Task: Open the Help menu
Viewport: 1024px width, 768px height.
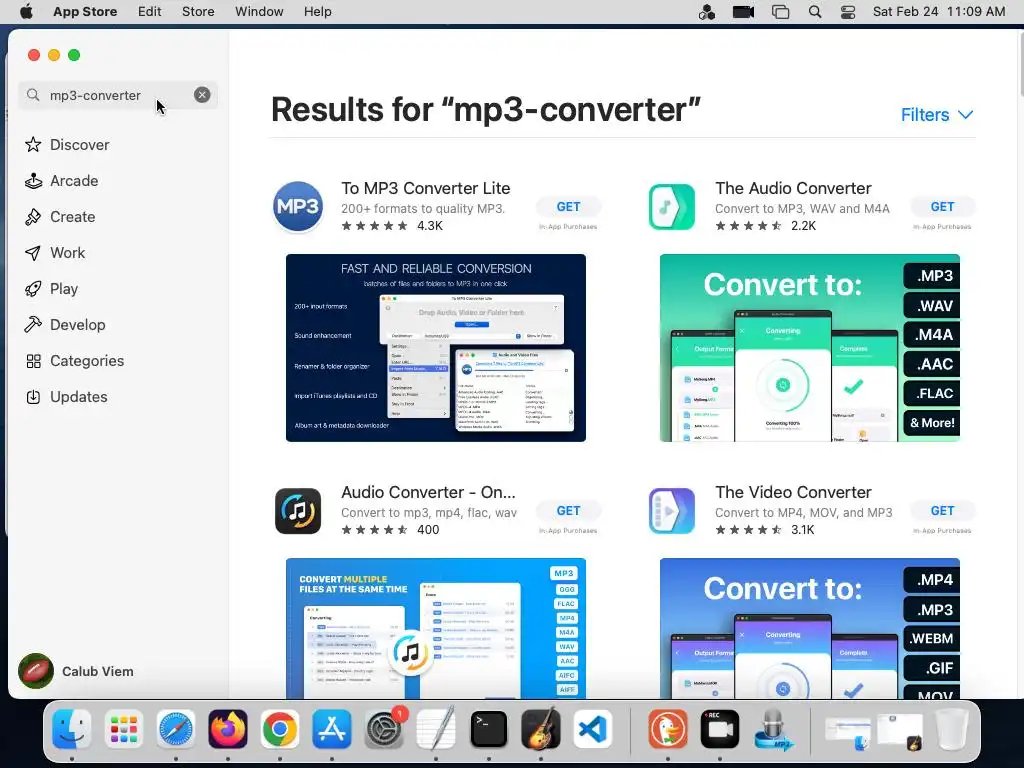Action: pyautogui.click(x=317, y=12)
